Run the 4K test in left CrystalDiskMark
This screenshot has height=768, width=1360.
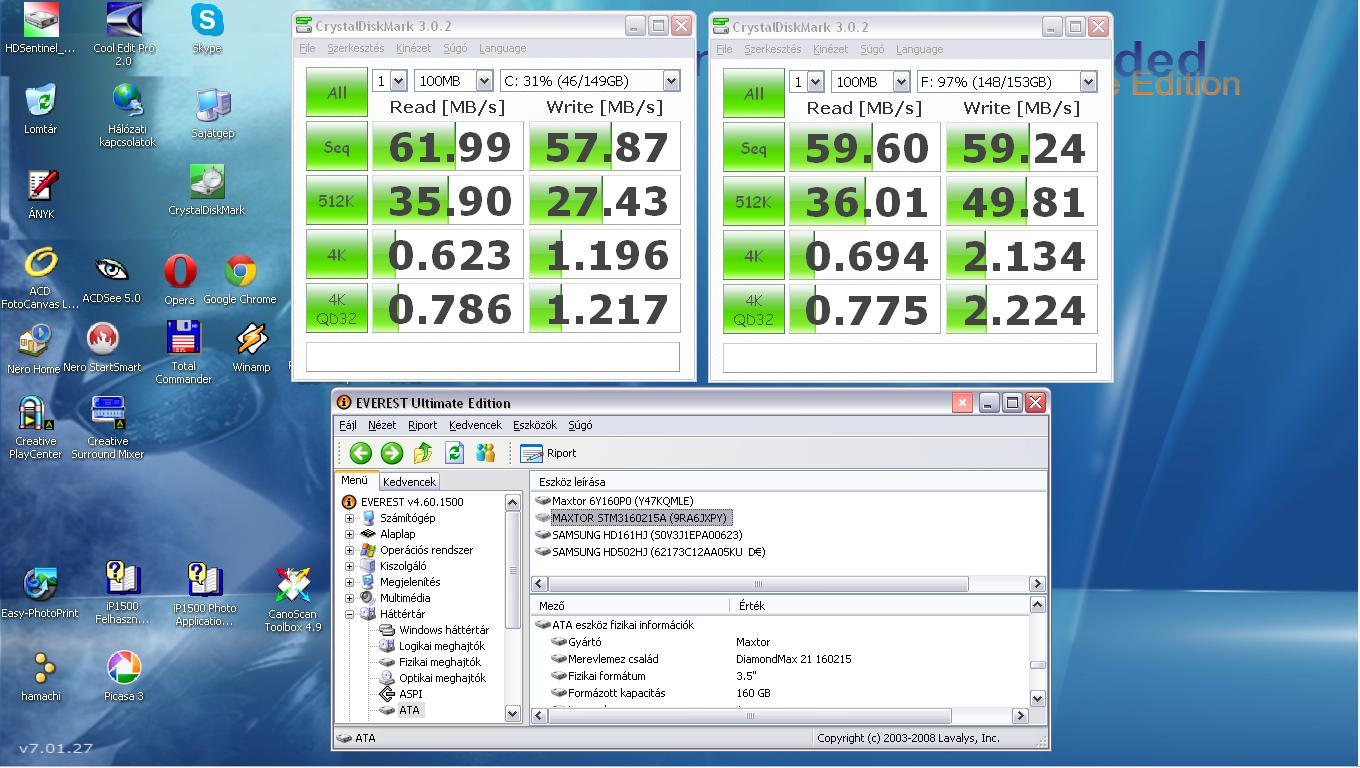(337, 255)
